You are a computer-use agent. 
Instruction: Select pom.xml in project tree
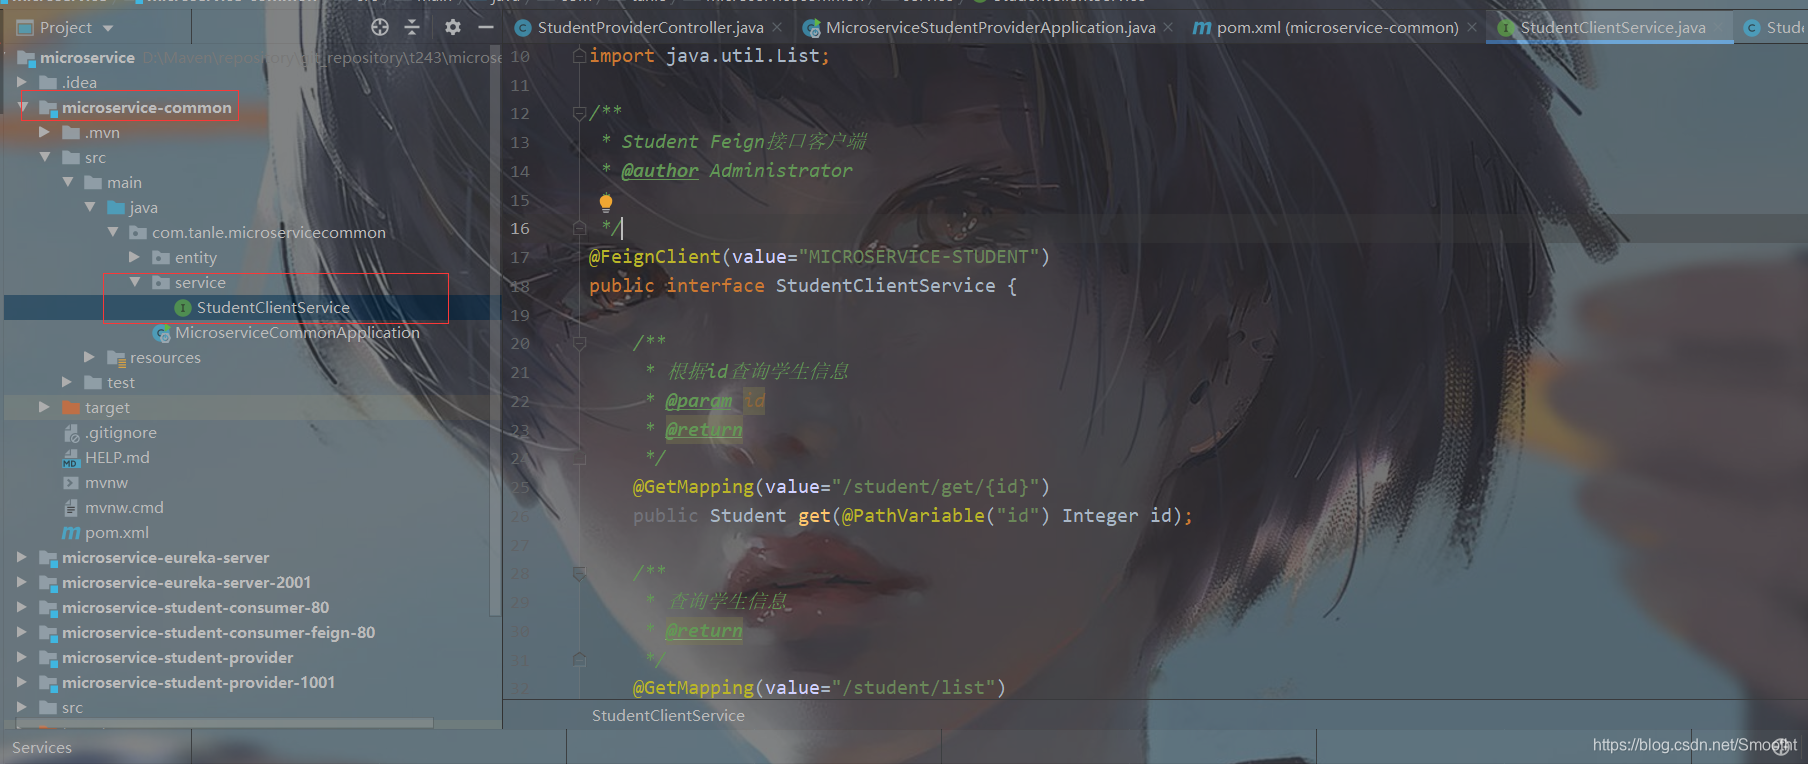(117, 533)
